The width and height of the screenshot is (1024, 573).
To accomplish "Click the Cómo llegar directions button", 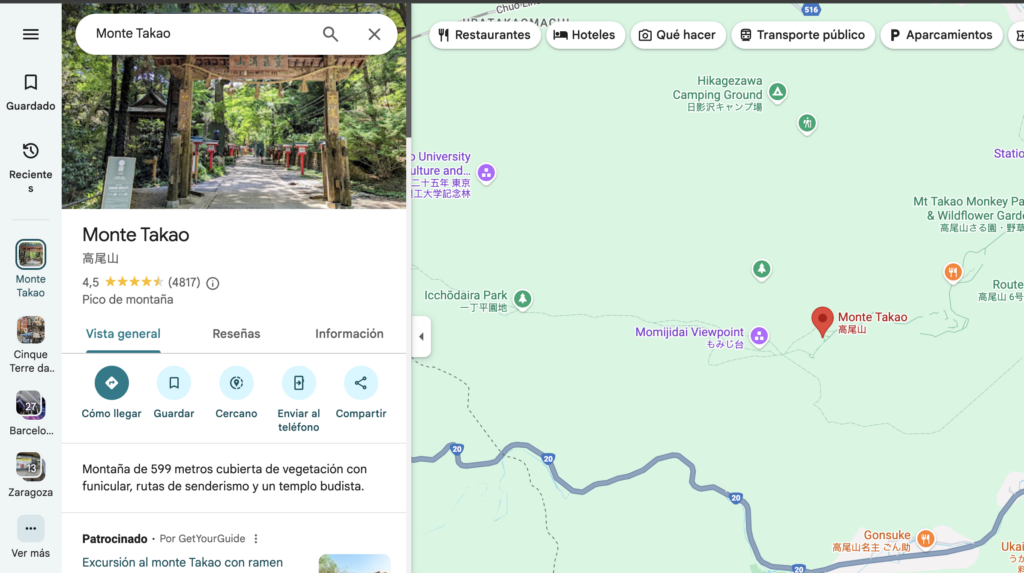I will click(111, 383).
